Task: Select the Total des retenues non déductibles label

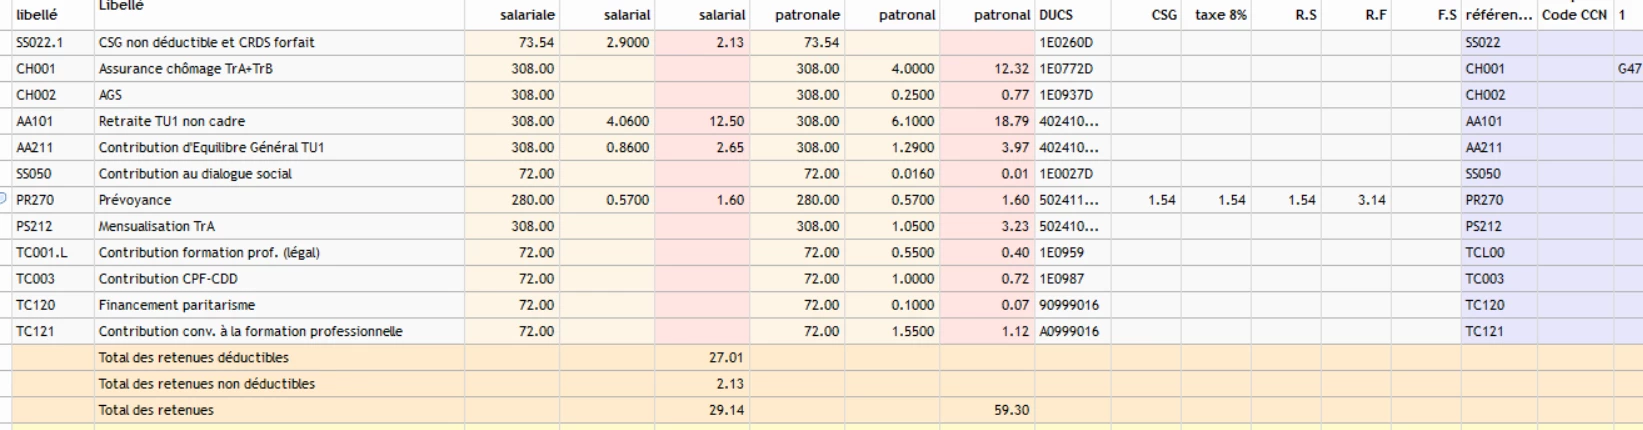Action: (206, 384)
